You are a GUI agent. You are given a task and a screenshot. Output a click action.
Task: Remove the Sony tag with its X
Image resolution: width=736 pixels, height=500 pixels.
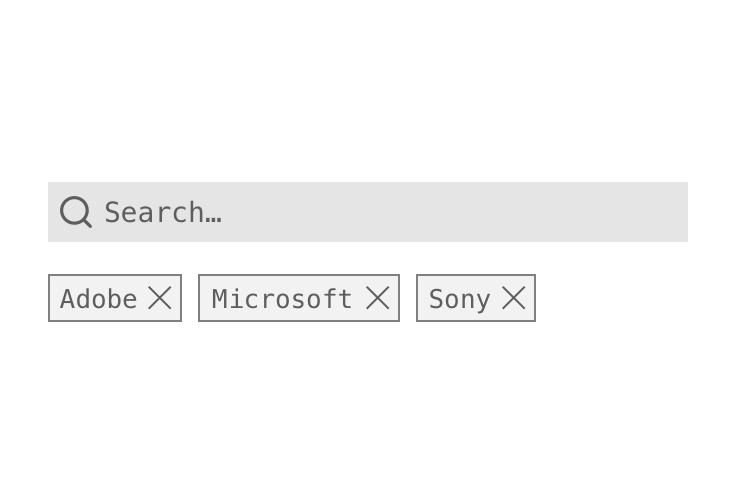point(514,298)
